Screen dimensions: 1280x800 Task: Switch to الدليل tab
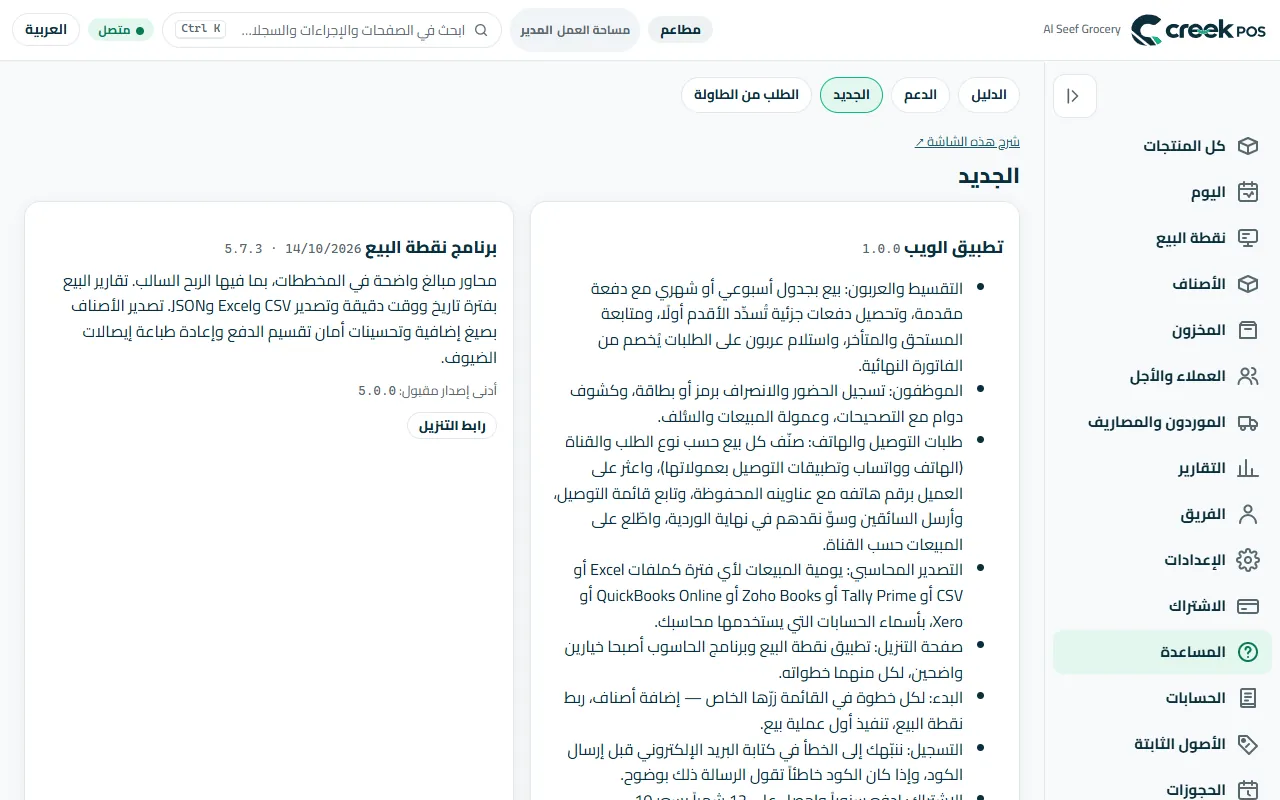(989, 95)
